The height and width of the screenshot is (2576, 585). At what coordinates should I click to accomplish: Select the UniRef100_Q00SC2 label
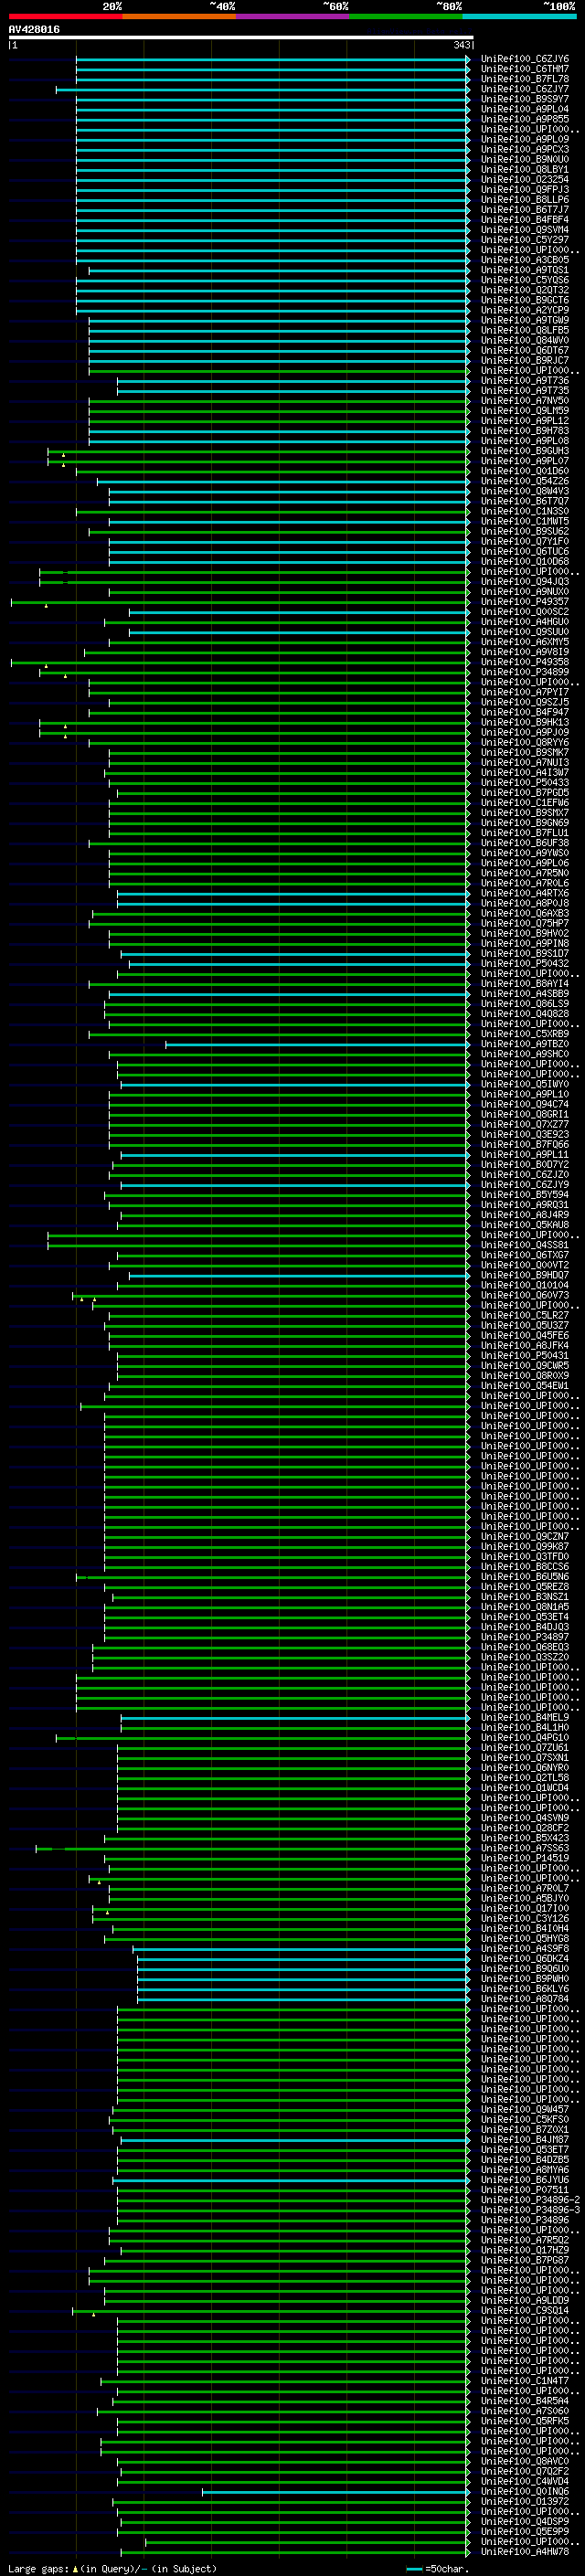(524, 612)
